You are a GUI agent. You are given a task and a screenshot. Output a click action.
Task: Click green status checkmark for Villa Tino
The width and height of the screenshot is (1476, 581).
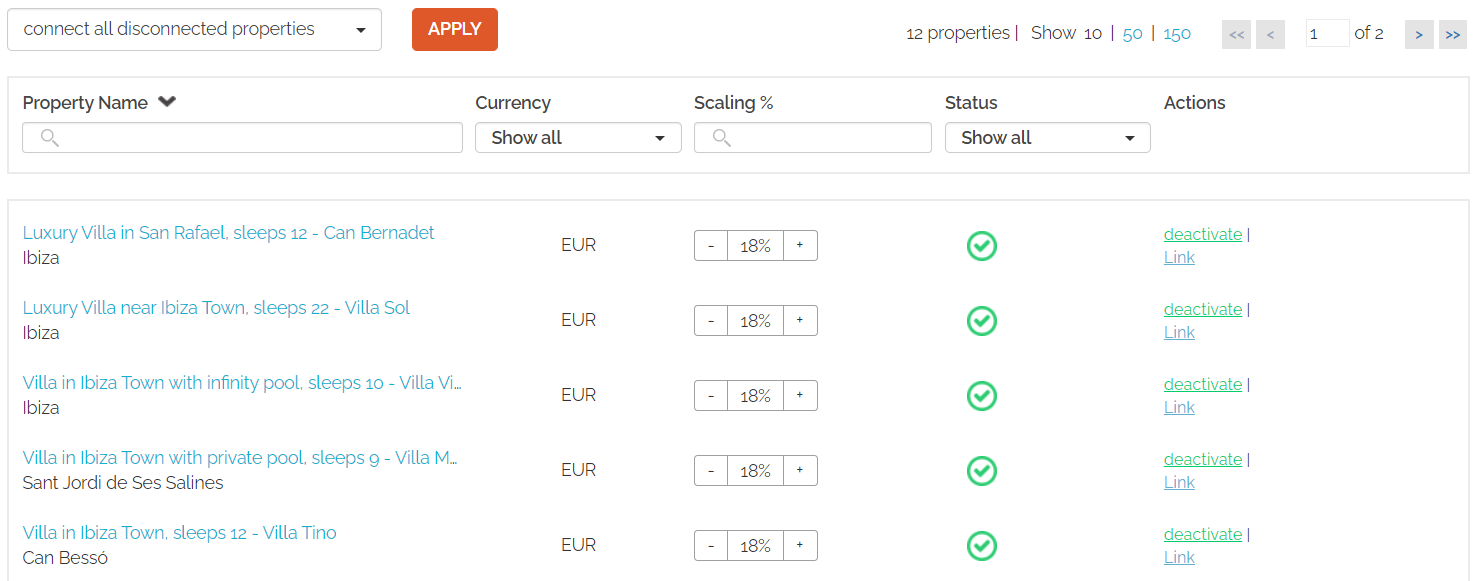(x=982, y=546)
